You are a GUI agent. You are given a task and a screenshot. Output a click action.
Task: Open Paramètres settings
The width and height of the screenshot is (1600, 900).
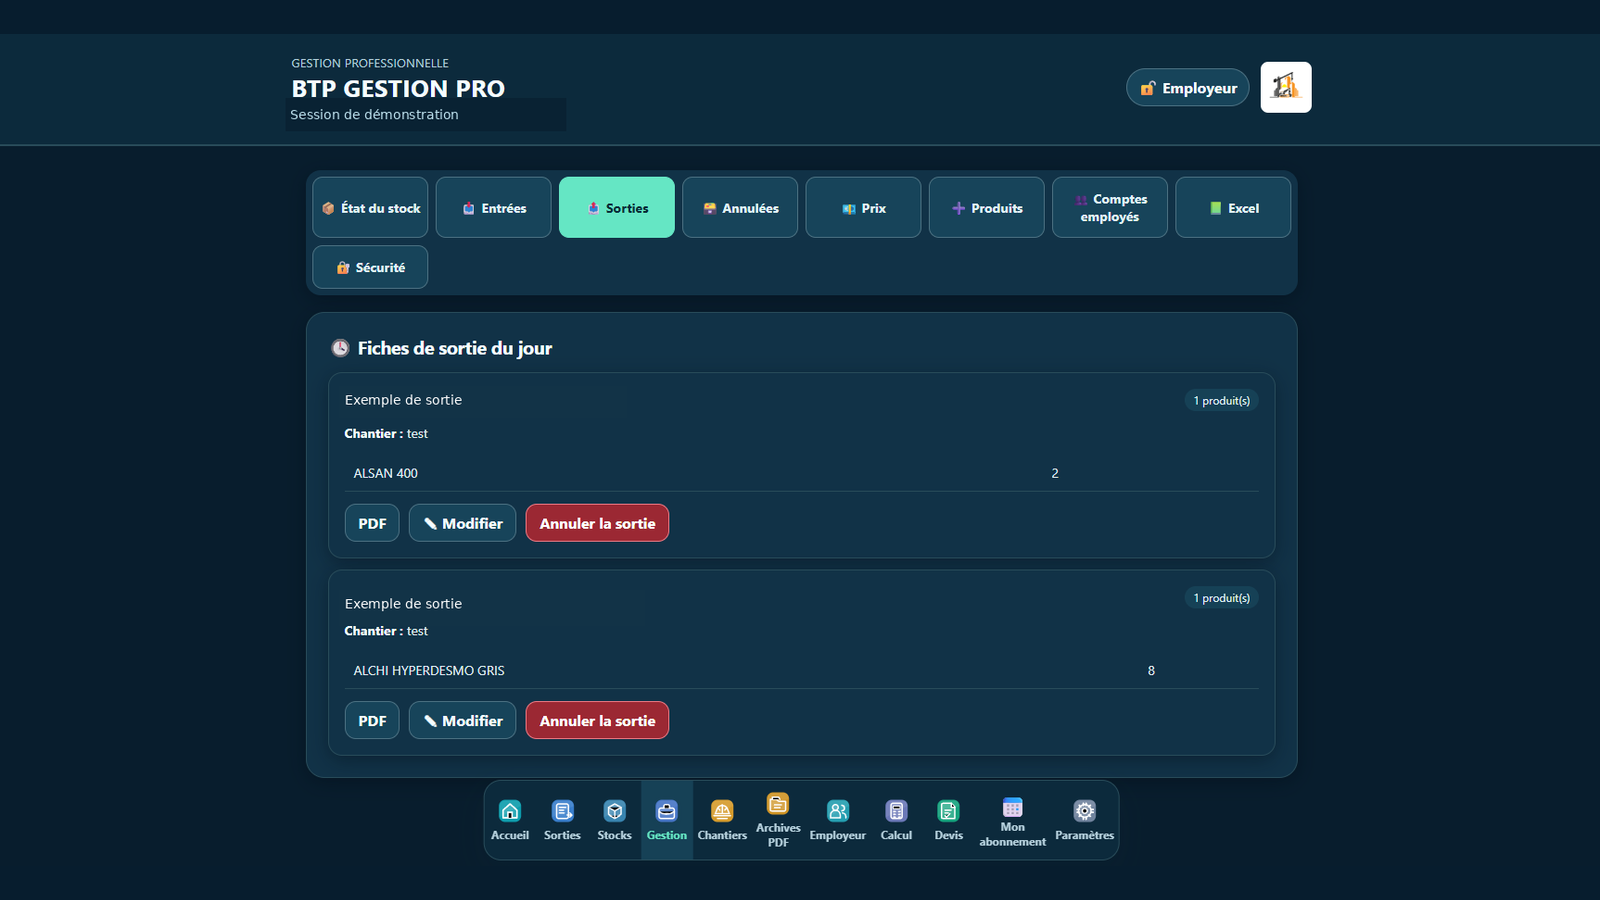(x=1084, y=820)
